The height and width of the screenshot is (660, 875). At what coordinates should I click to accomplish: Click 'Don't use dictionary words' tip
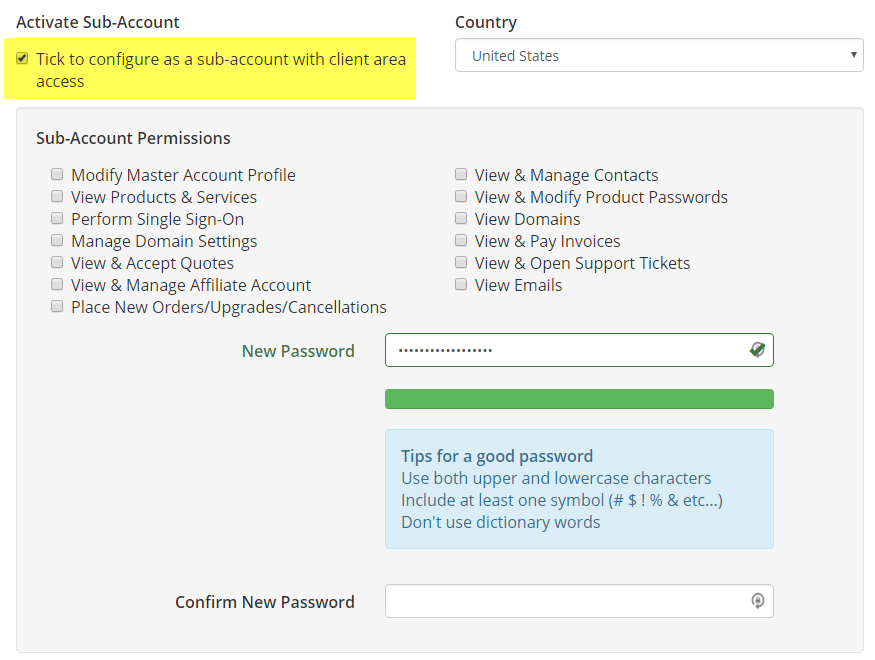click(x=501, y=522)
